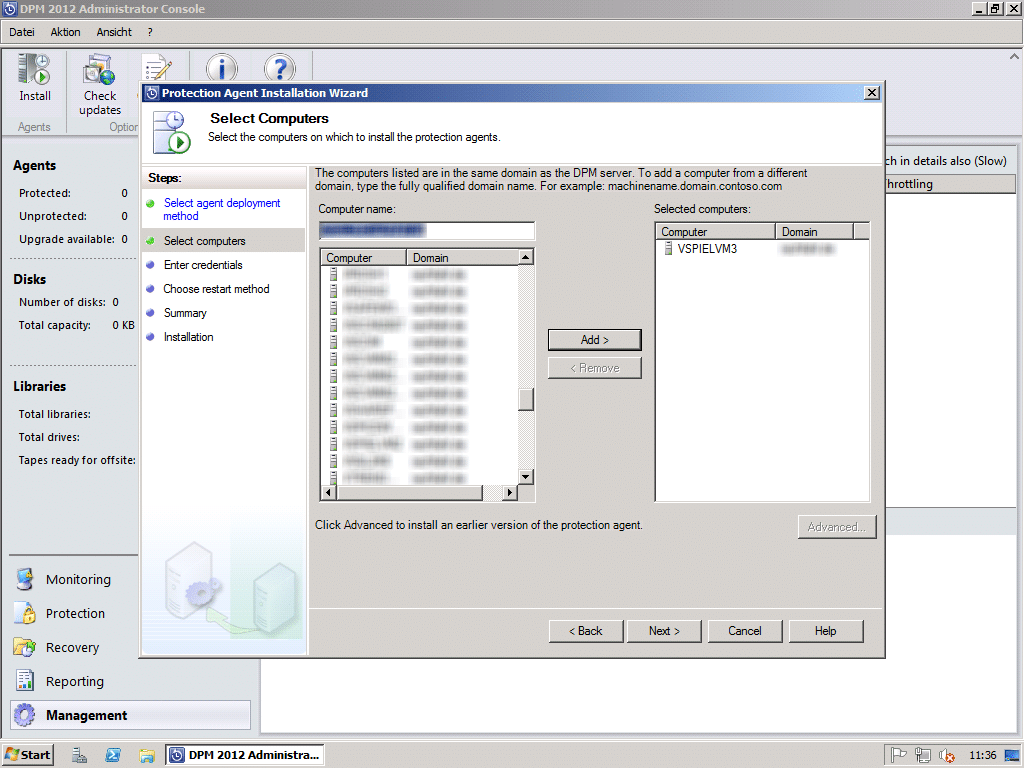Click the Select computers step

coord(204,241)
